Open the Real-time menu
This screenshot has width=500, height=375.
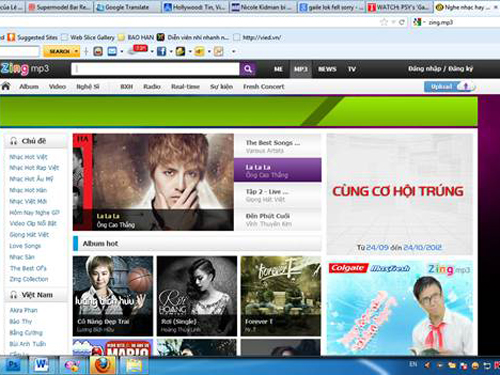[x=185, y=87]
